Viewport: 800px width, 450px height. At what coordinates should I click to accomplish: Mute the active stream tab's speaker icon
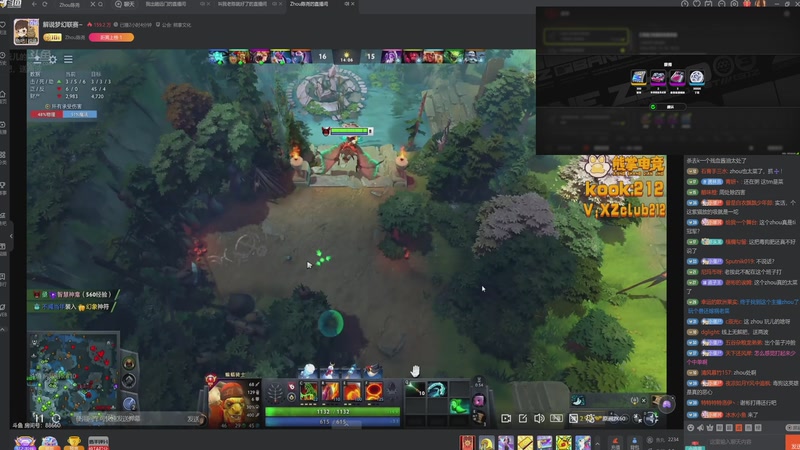coord(346,4)
